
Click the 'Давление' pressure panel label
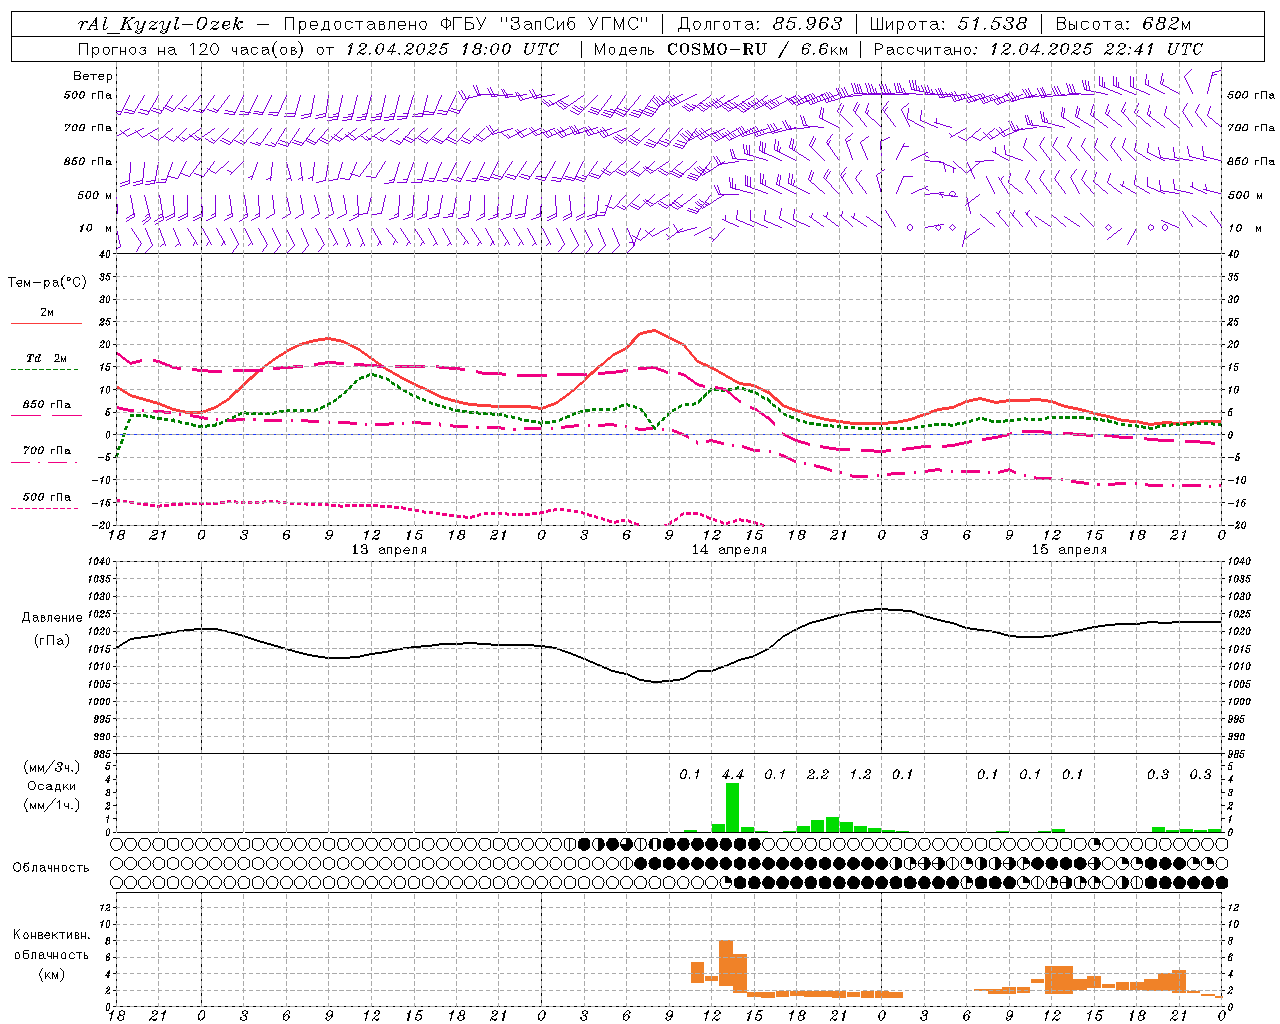[x=52, y=617]
